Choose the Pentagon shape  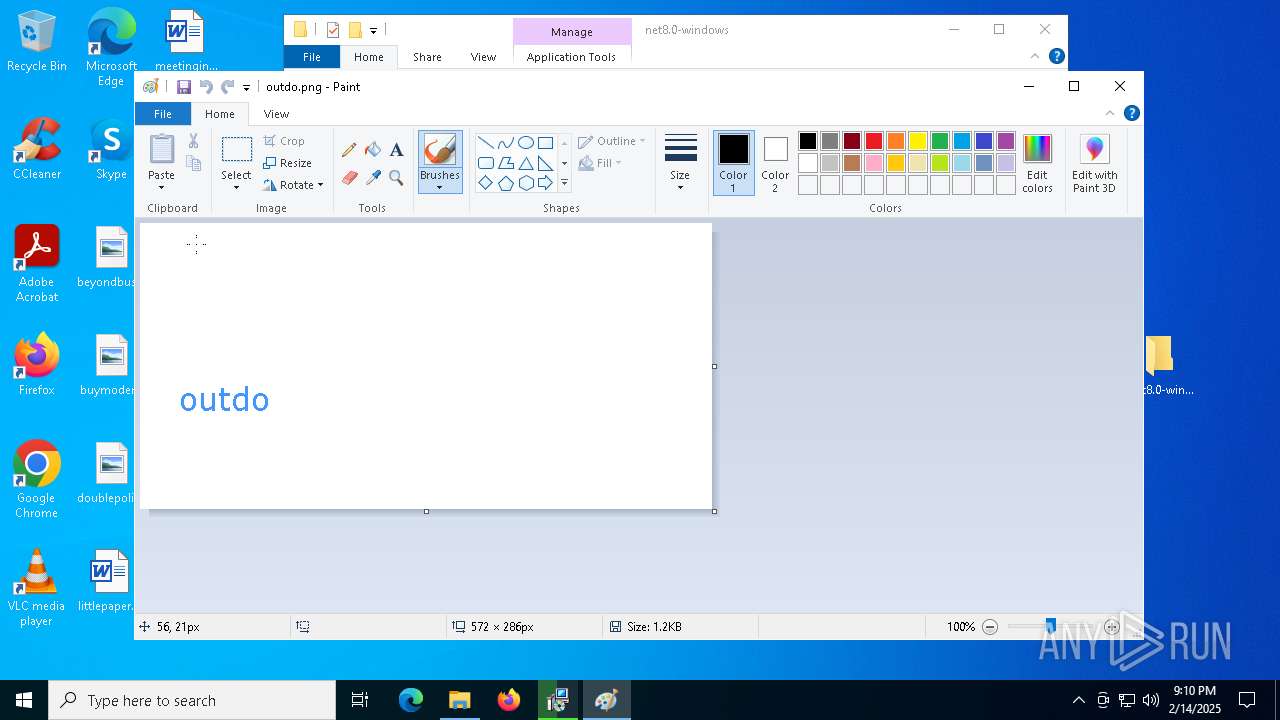(506, 183)
